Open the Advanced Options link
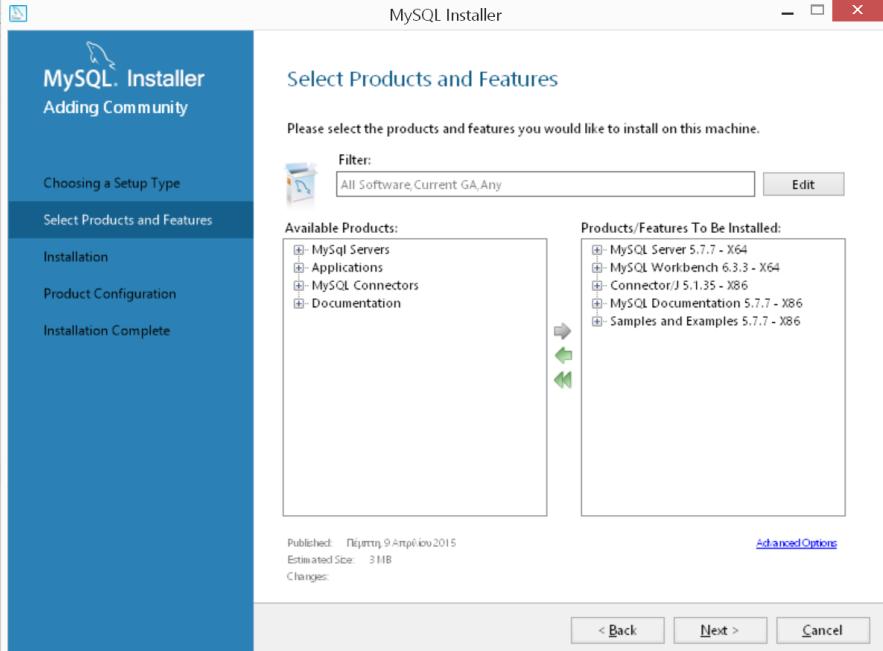Screen dimensions: 883x651 [796, 543]
